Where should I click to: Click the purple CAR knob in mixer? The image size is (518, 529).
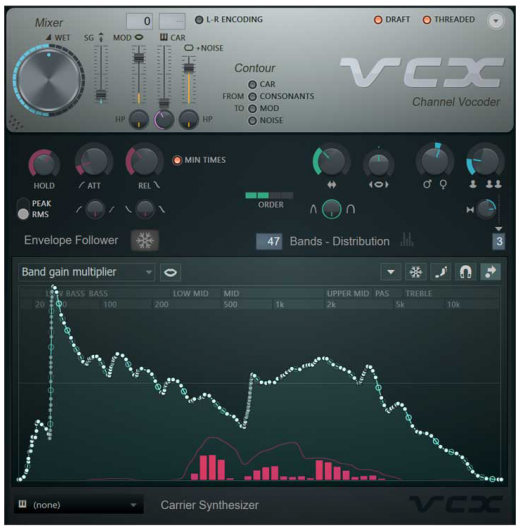coord(164,119)
